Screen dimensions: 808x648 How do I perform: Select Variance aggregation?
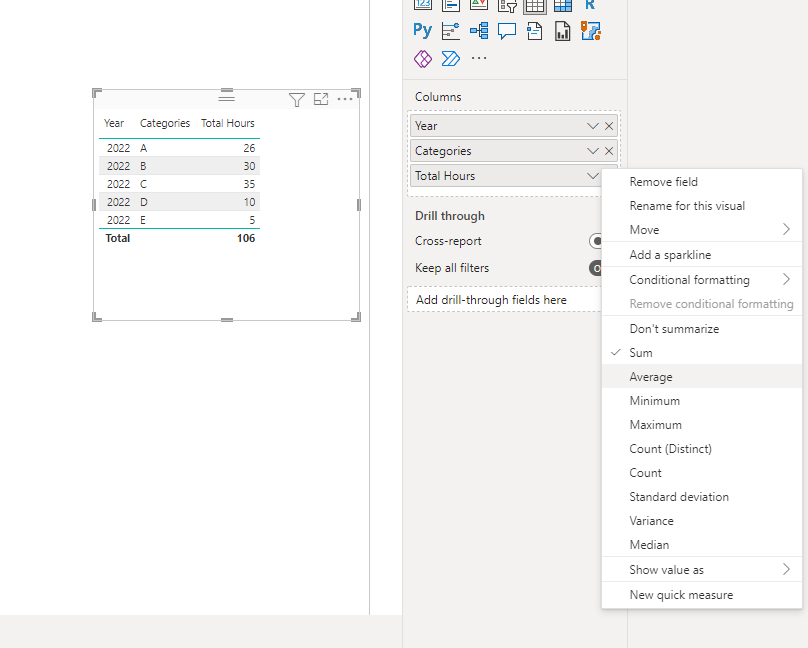[x=702, y=521]
